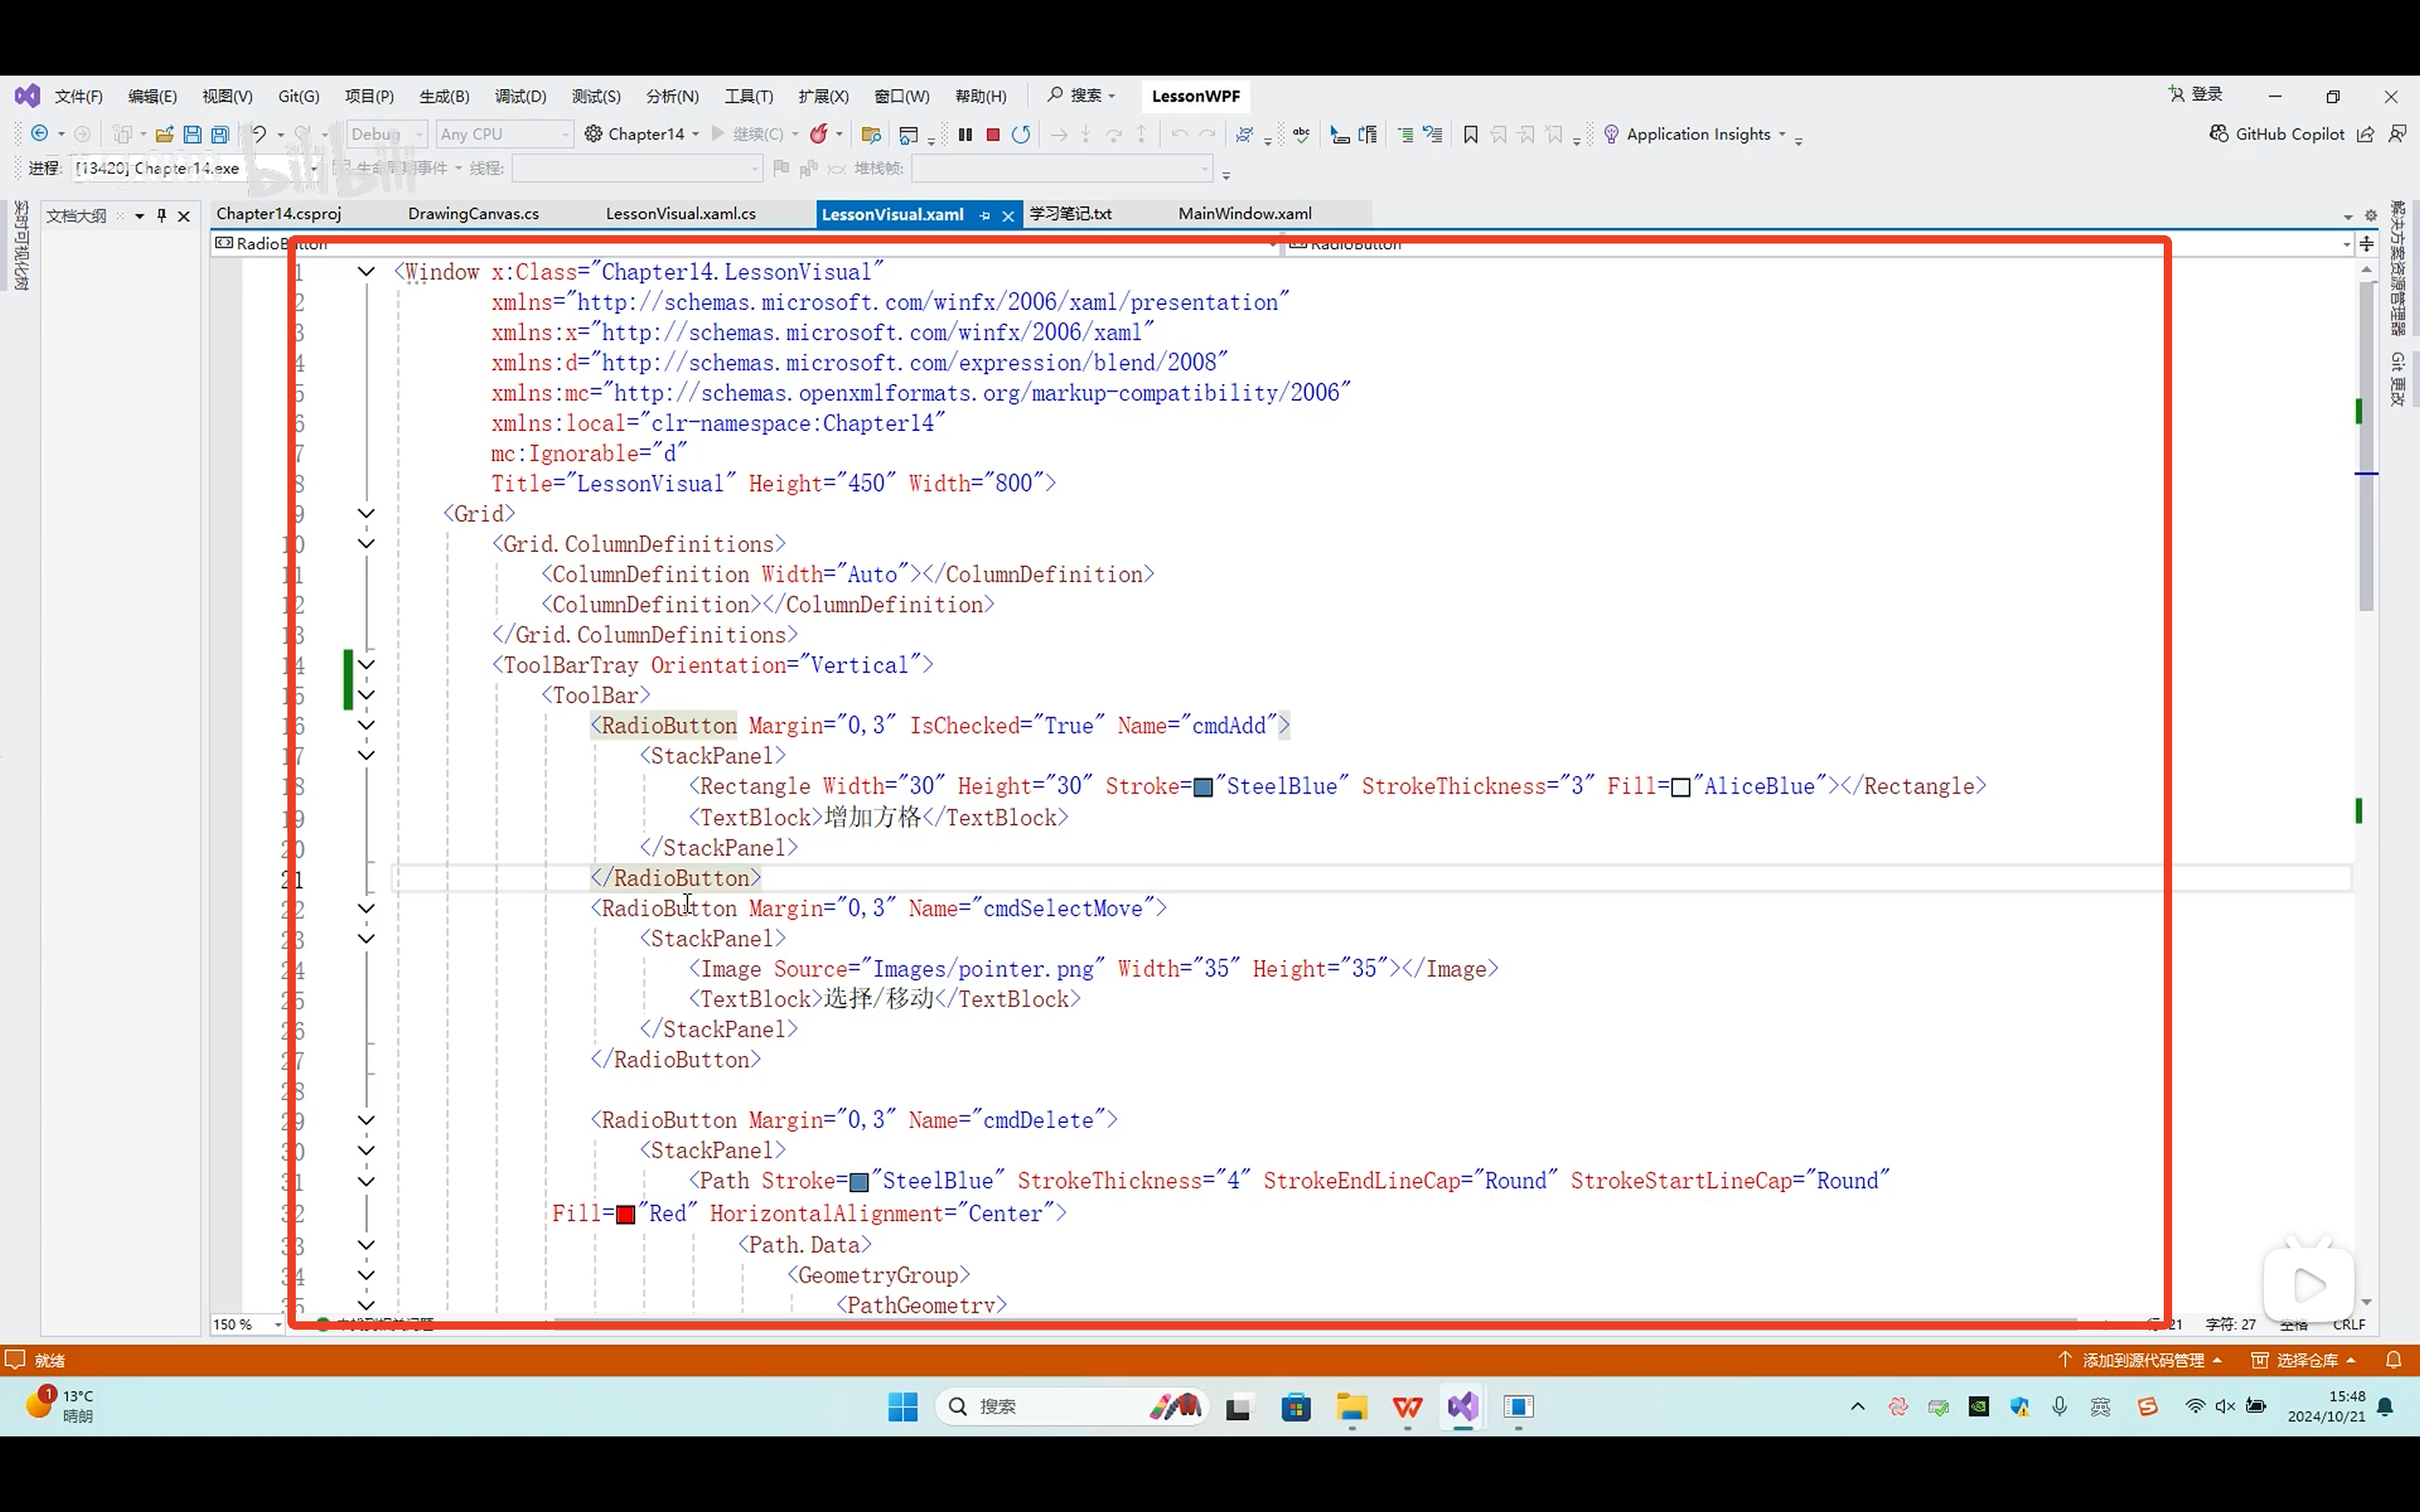Open Visual Studio from the Windows taskbar
This screenshot has height=1512, width=2420.
[x=1462, y=1407]
